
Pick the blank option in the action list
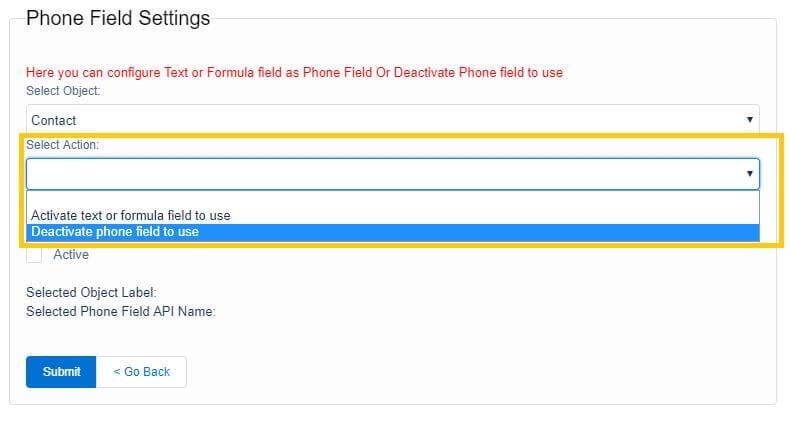[392, 199]
